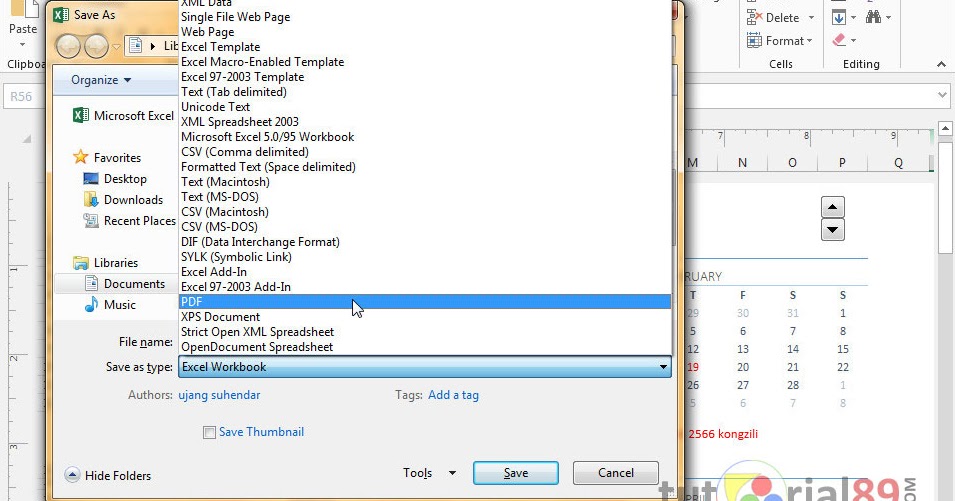
Task: Open the Music library
Action: click(110, 305)
